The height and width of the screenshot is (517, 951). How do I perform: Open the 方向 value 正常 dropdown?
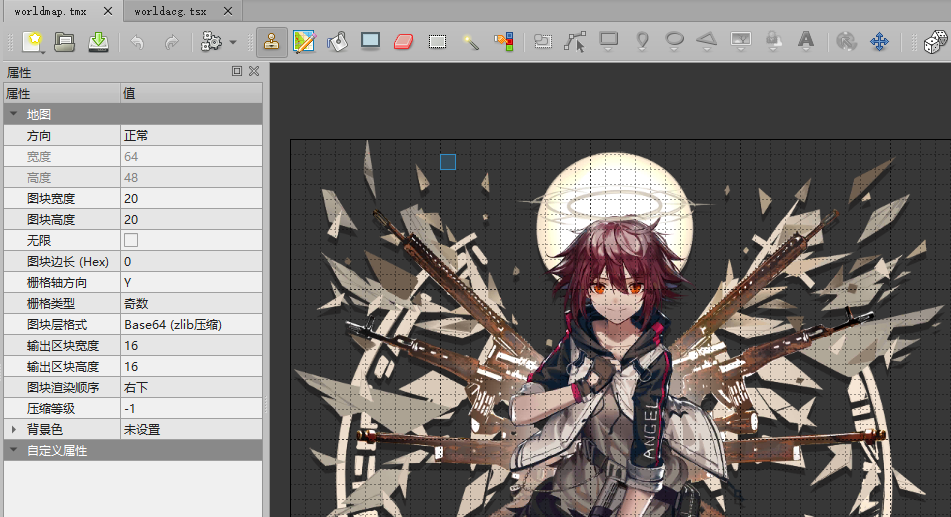[192, 135]
